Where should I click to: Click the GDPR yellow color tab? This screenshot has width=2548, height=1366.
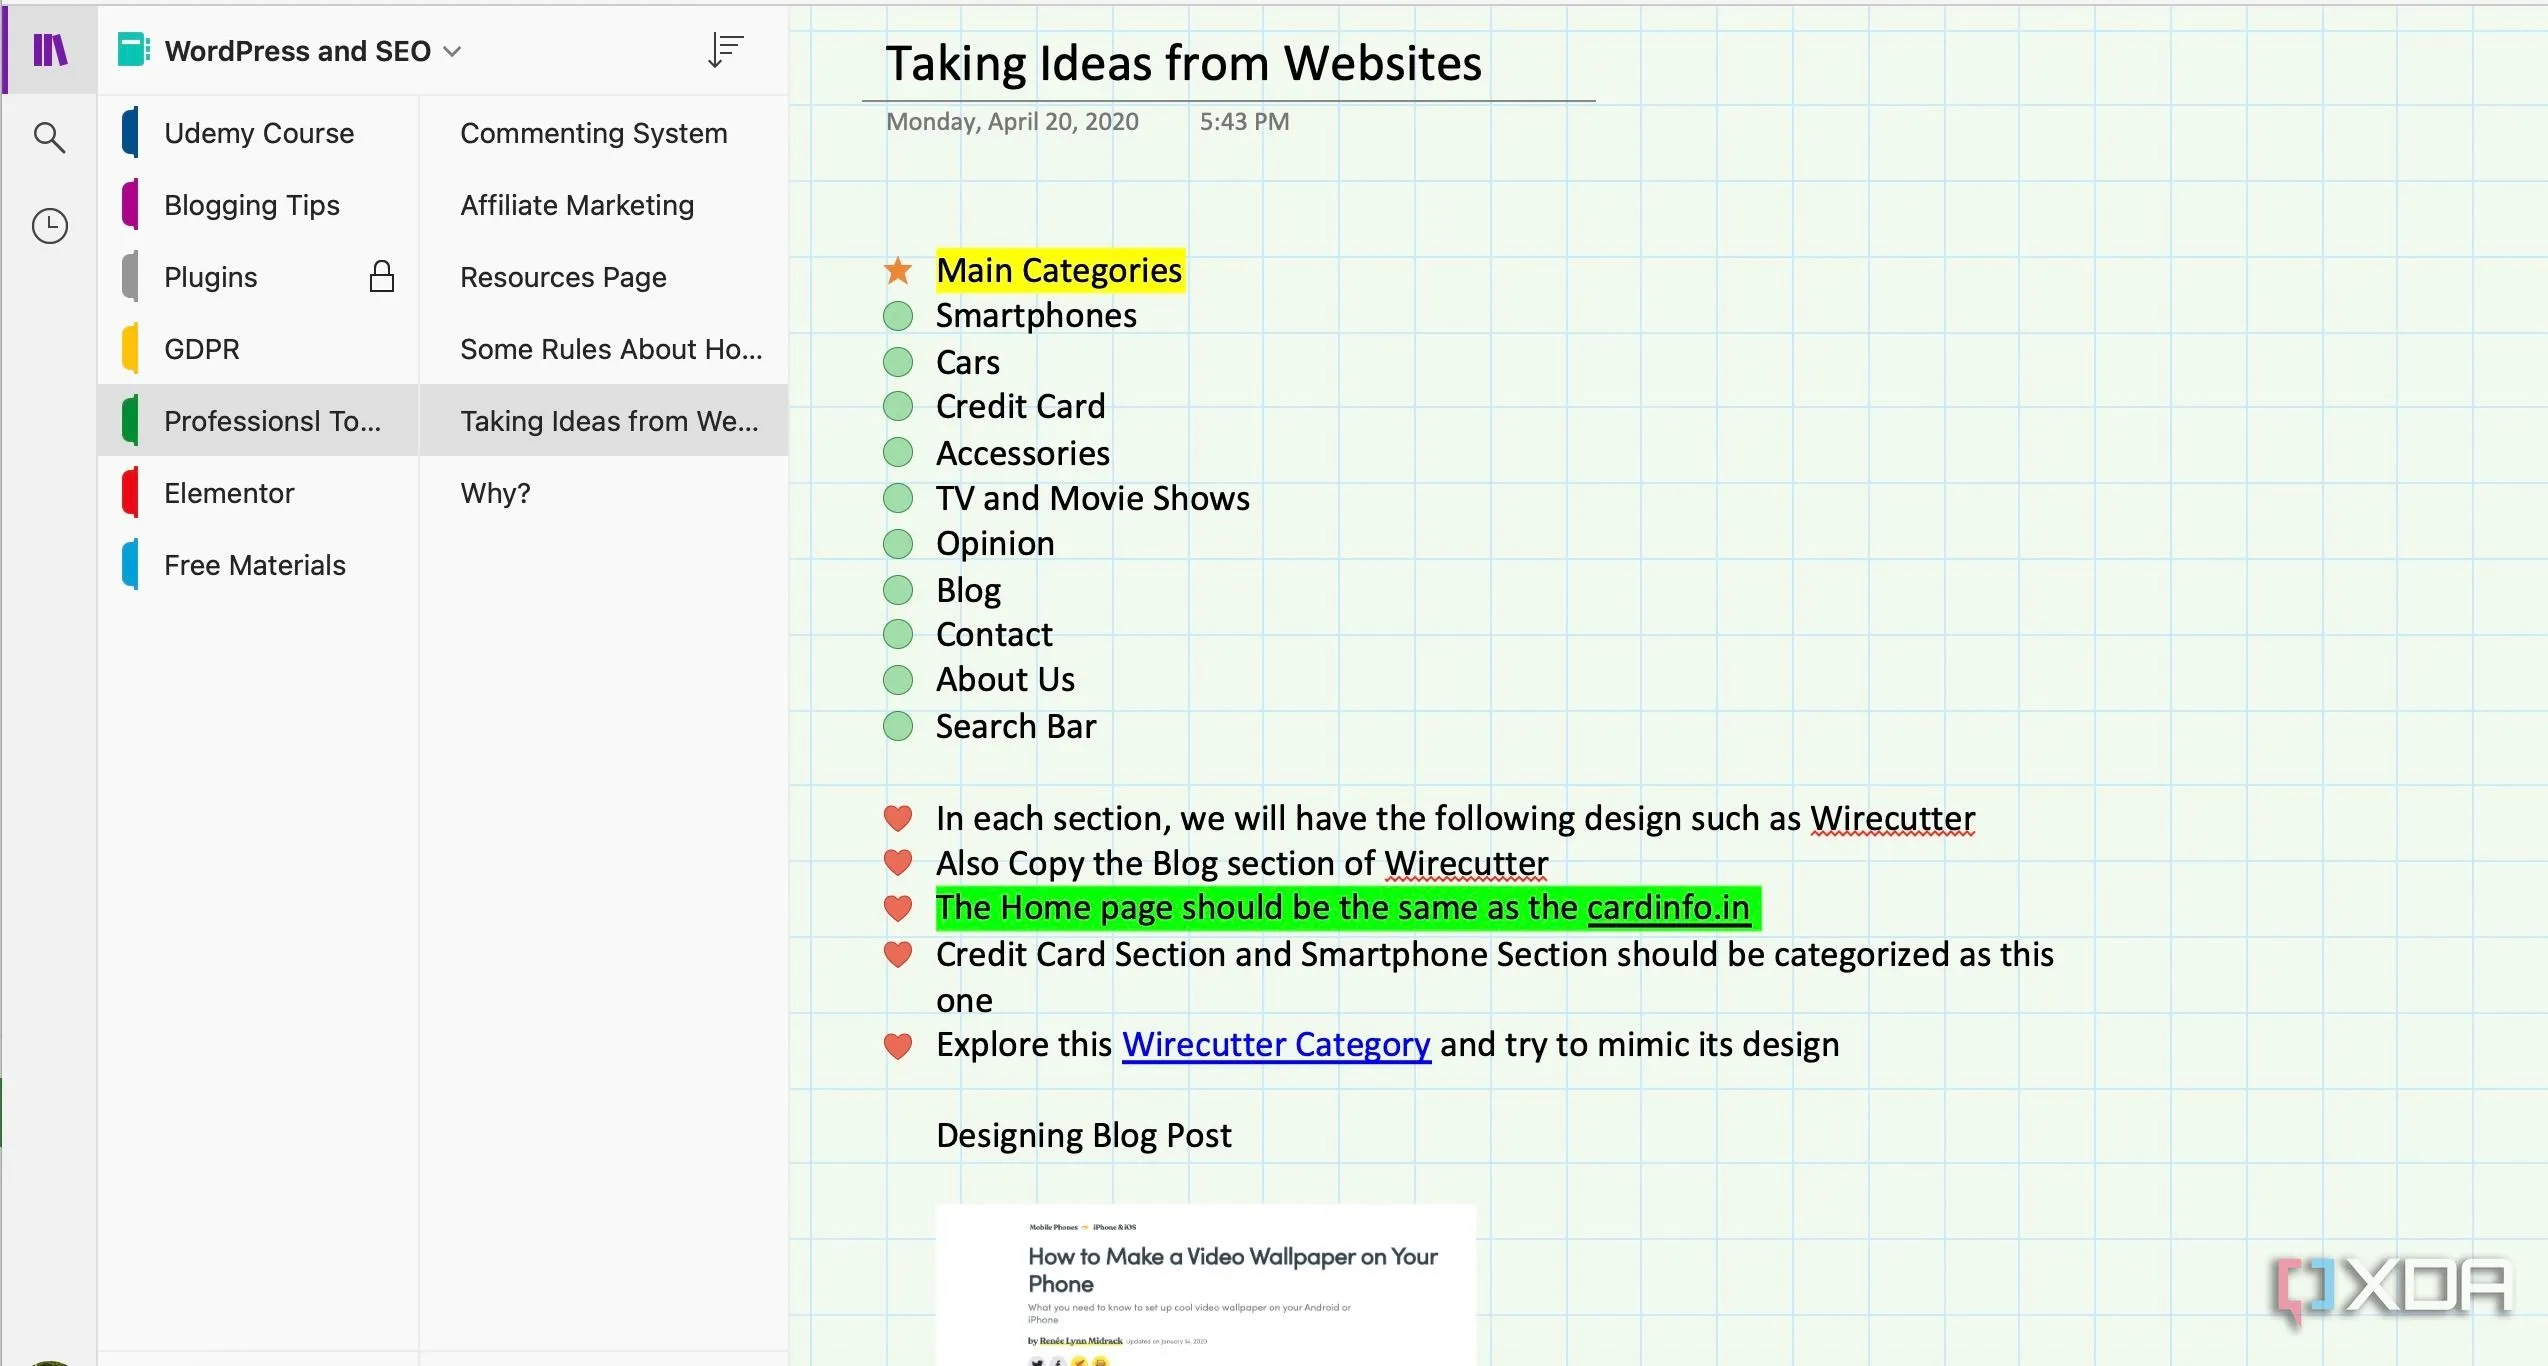click(129, 349)
